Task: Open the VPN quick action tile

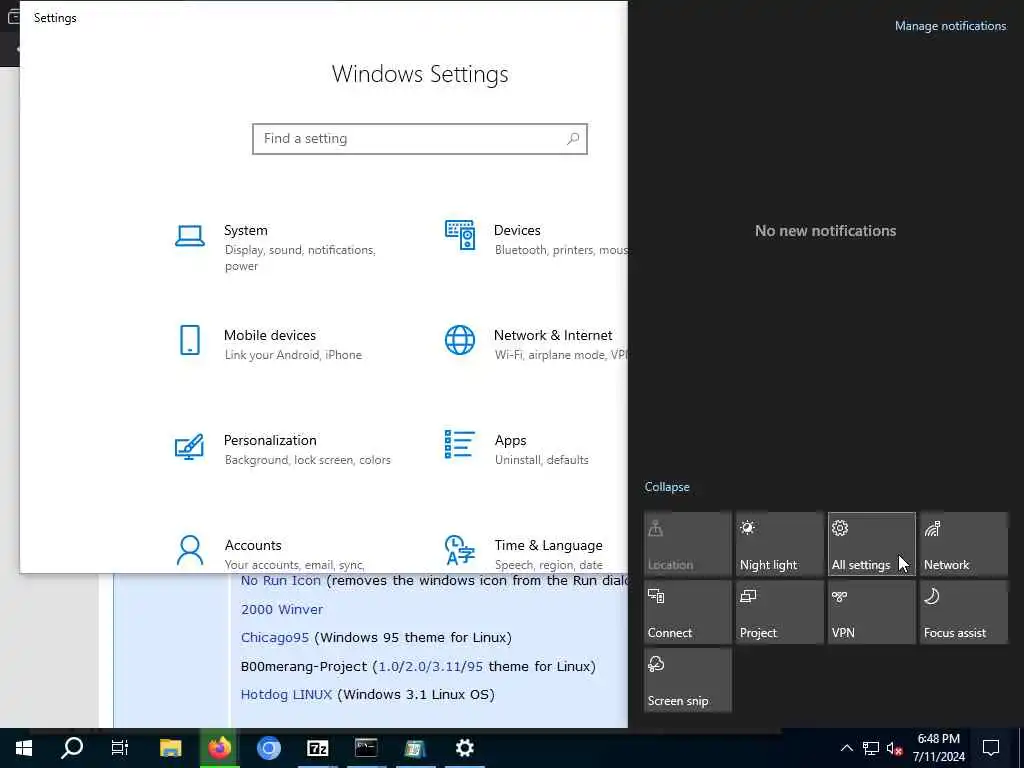Action: (871, 612)
